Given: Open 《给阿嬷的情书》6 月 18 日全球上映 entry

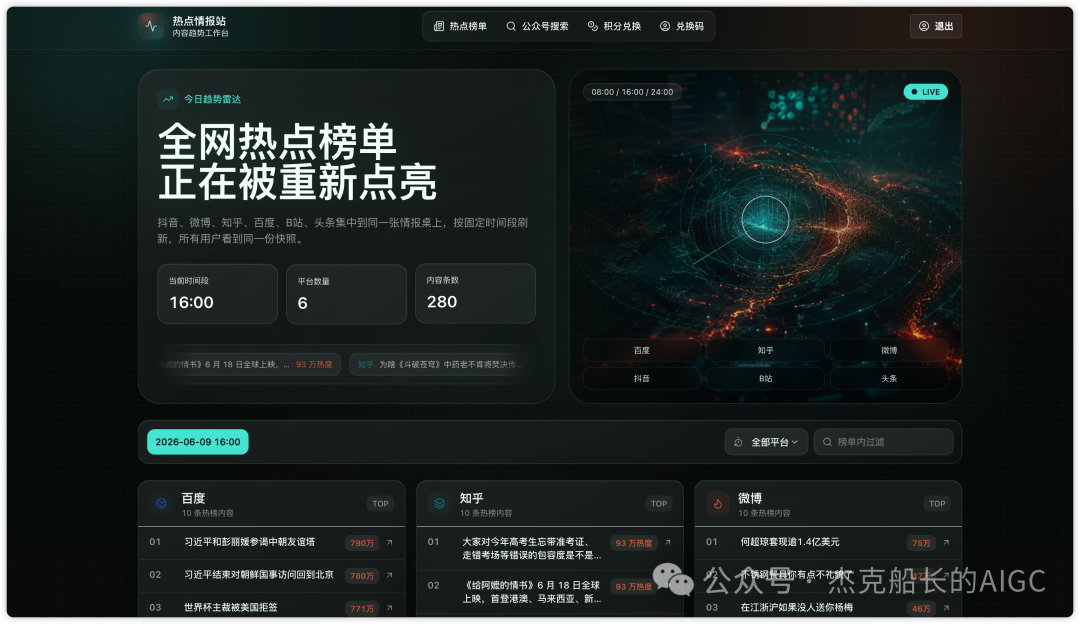Looking at the screenshot, I should pyautogui.click(x=531, y=592).
